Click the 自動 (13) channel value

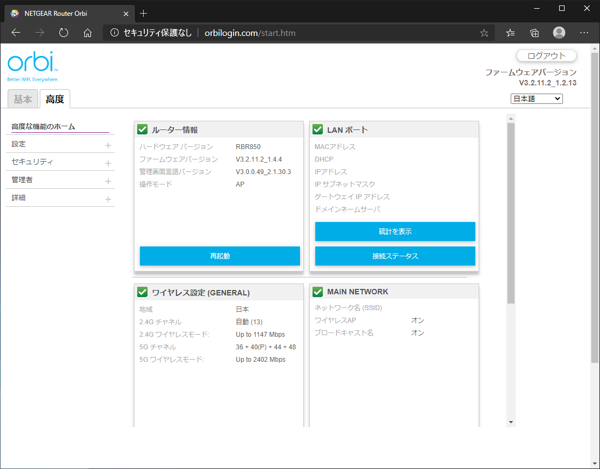click(x=249, y=322)
